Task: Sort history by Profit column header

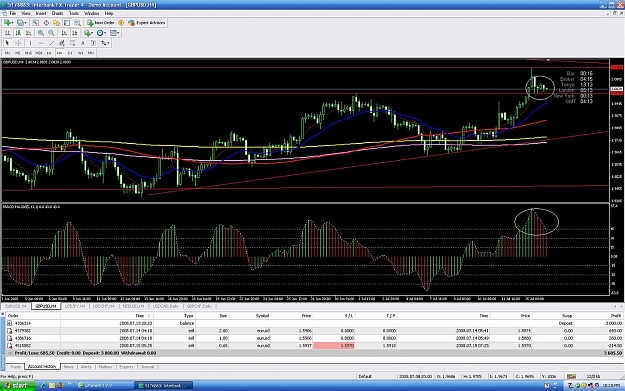Action: tap(599, 316)
